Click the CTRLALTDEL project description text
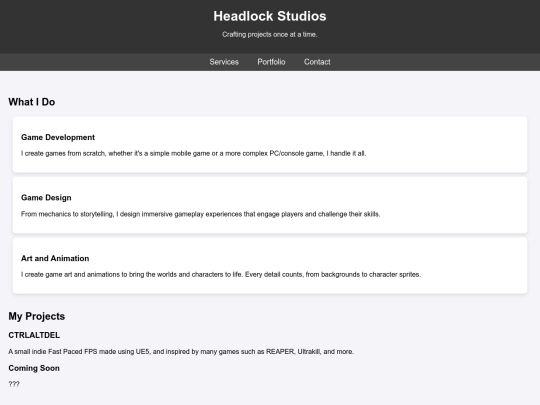540x405 pixels. [181, 352]
